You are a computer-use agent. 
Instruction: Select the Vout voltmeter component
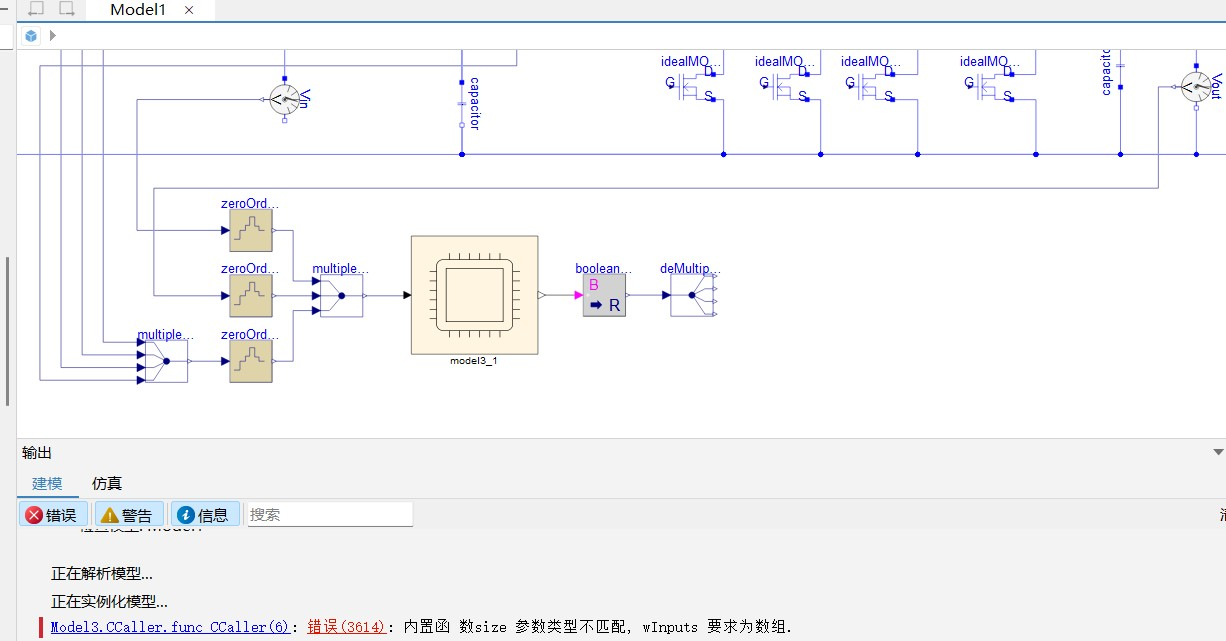1197,87
